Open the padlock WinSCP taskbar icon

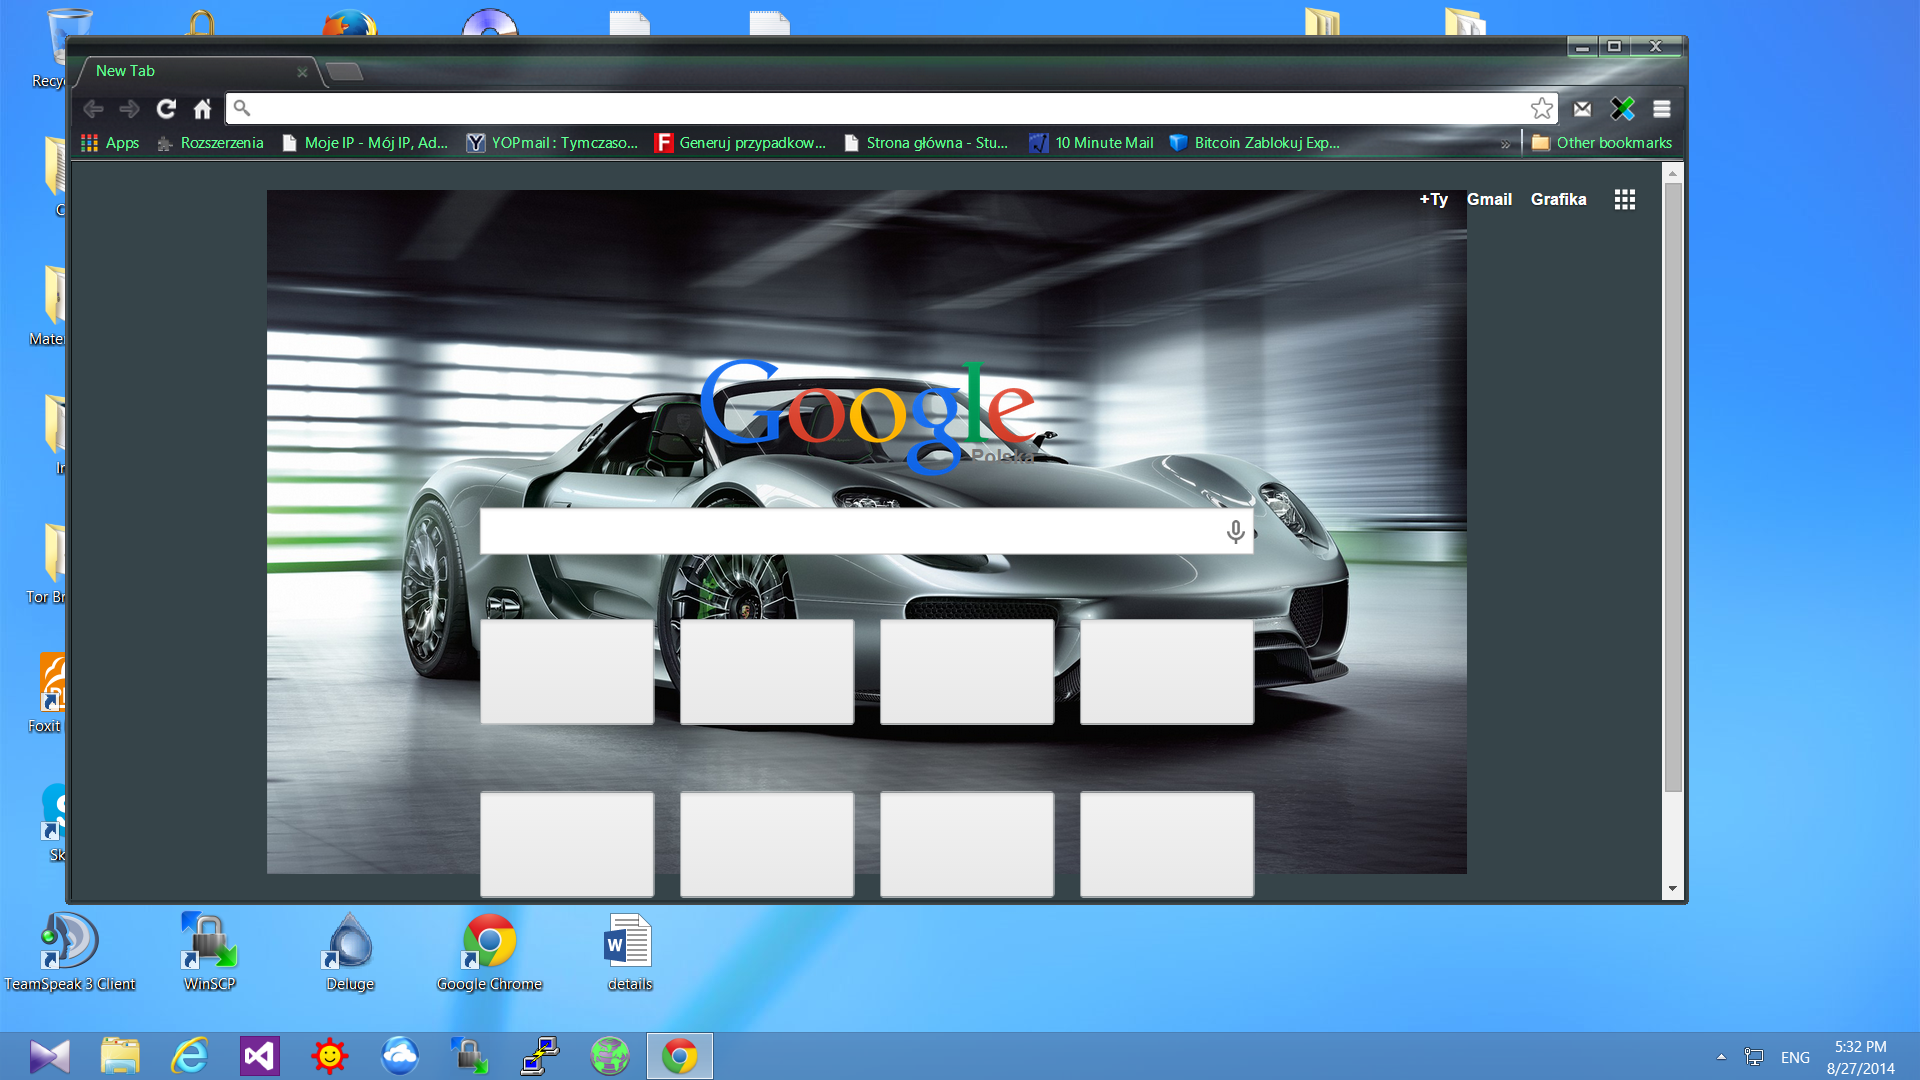coord(470,1056)
